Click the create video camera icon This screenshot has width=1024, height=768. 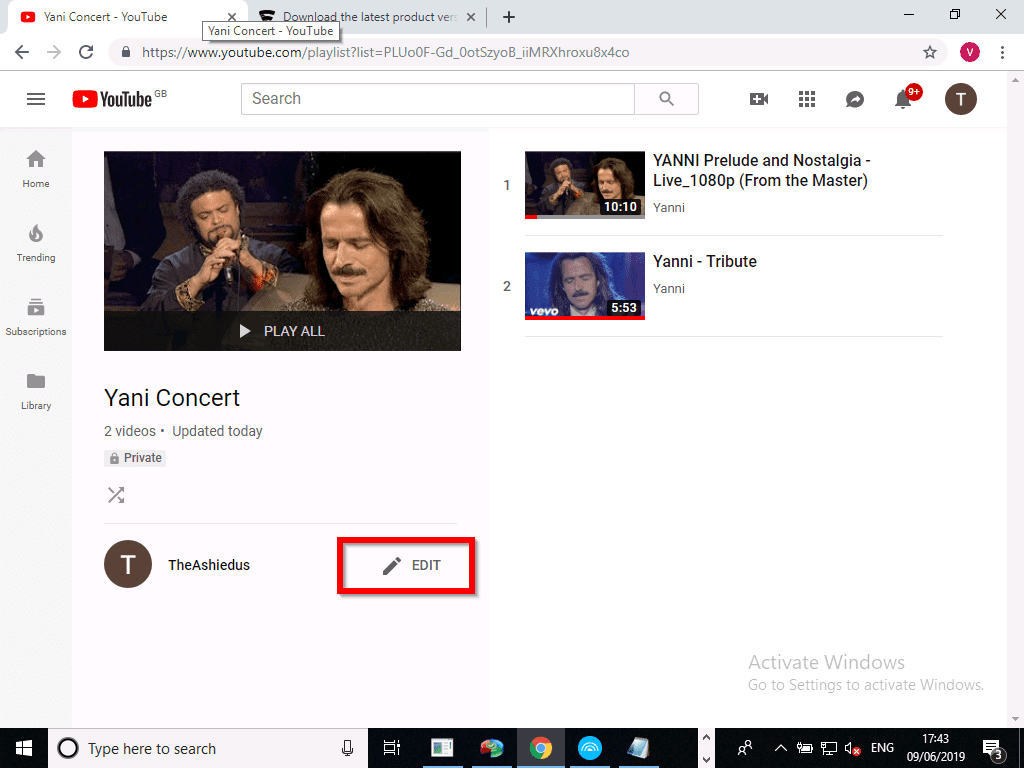click(759, 99)
